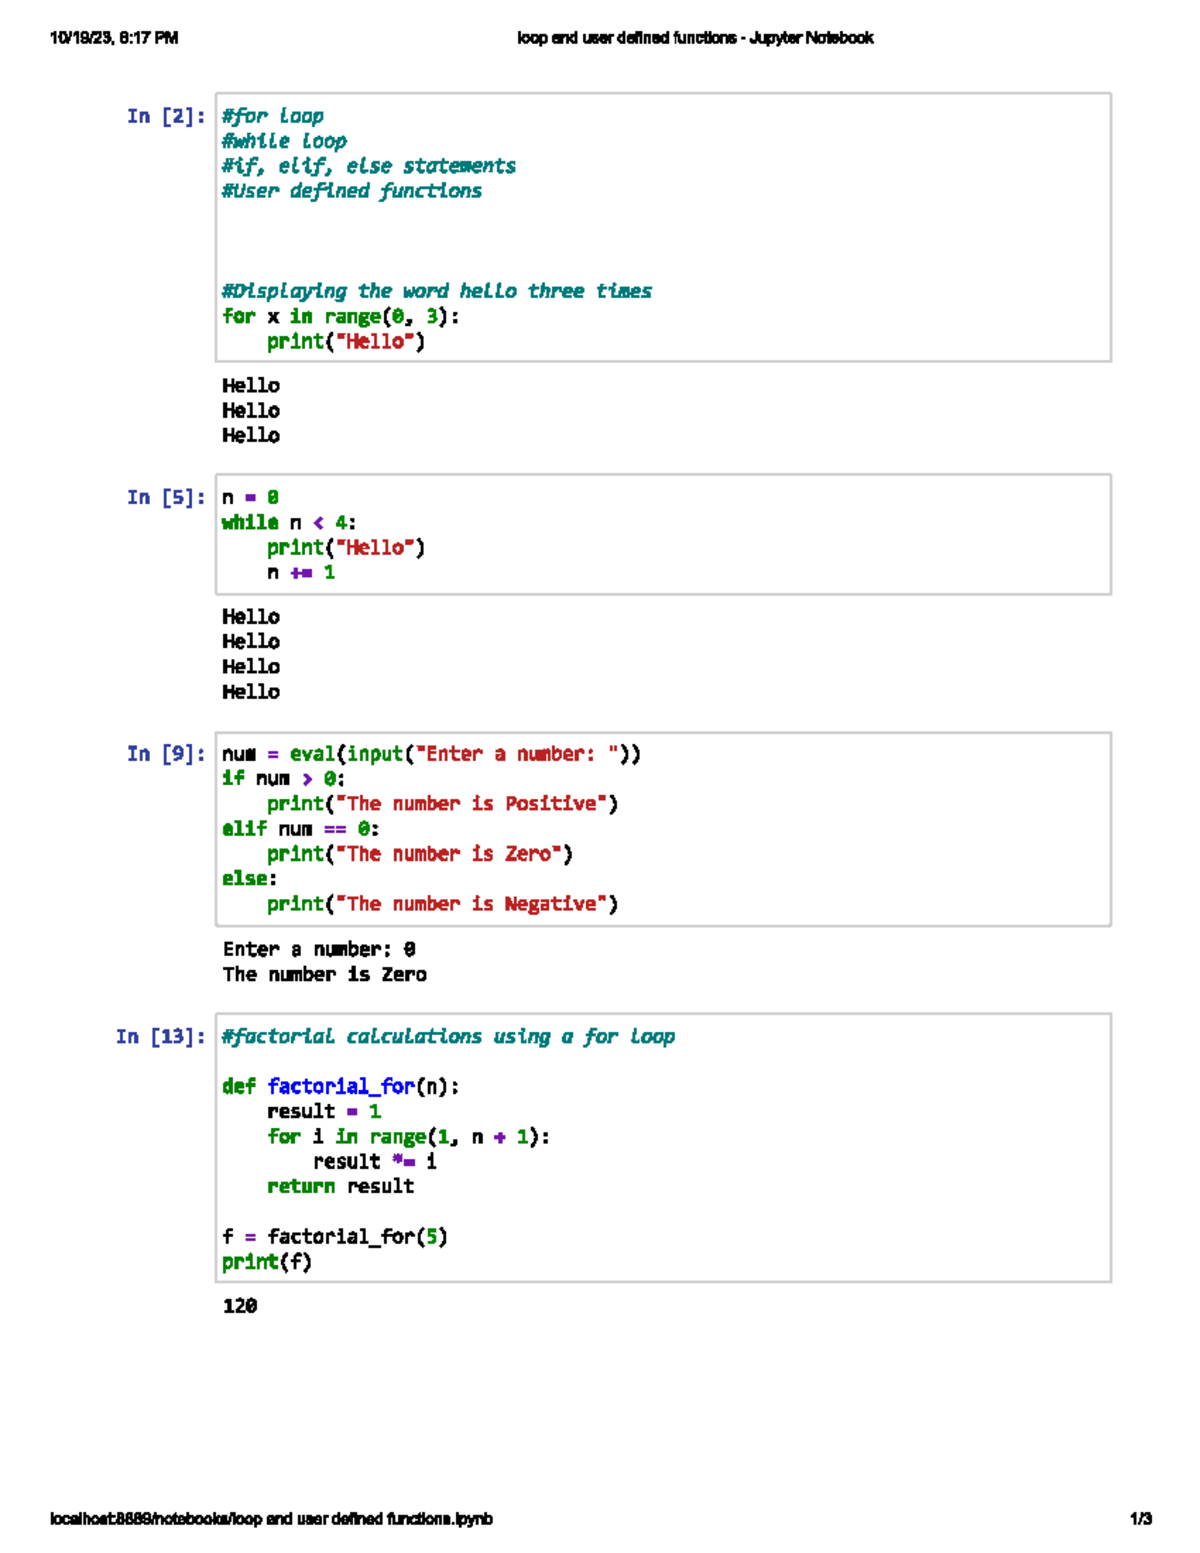Click the 'f = factorial_for(5)' line

pyautogui.click(x=335, y=1236)
